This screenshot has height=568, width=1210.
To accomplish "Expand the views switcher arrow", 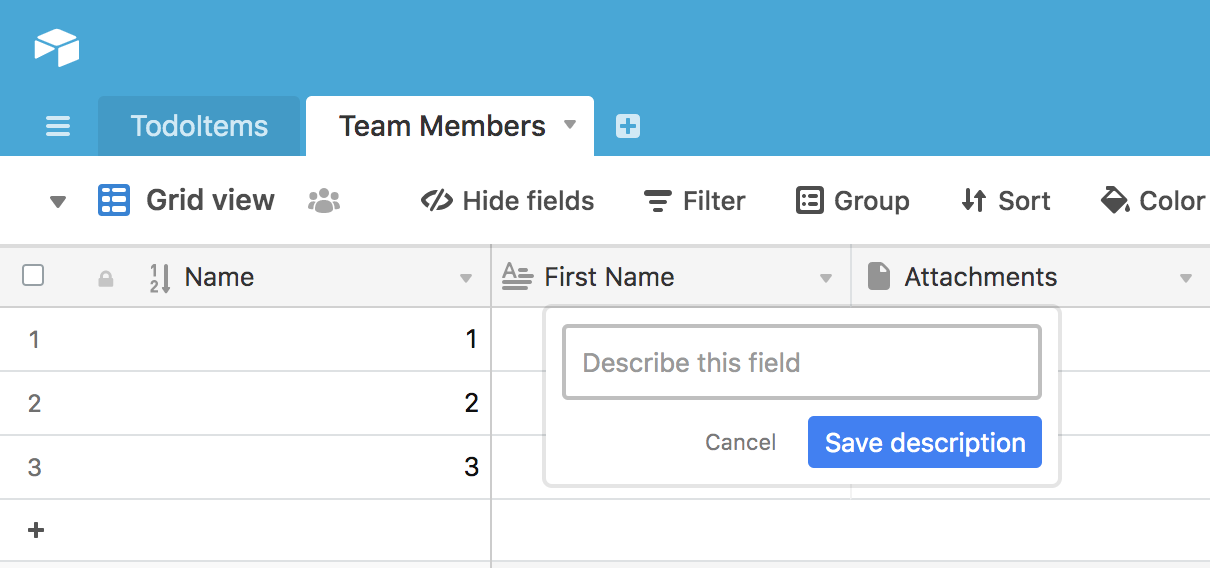I will click(58, 202).
